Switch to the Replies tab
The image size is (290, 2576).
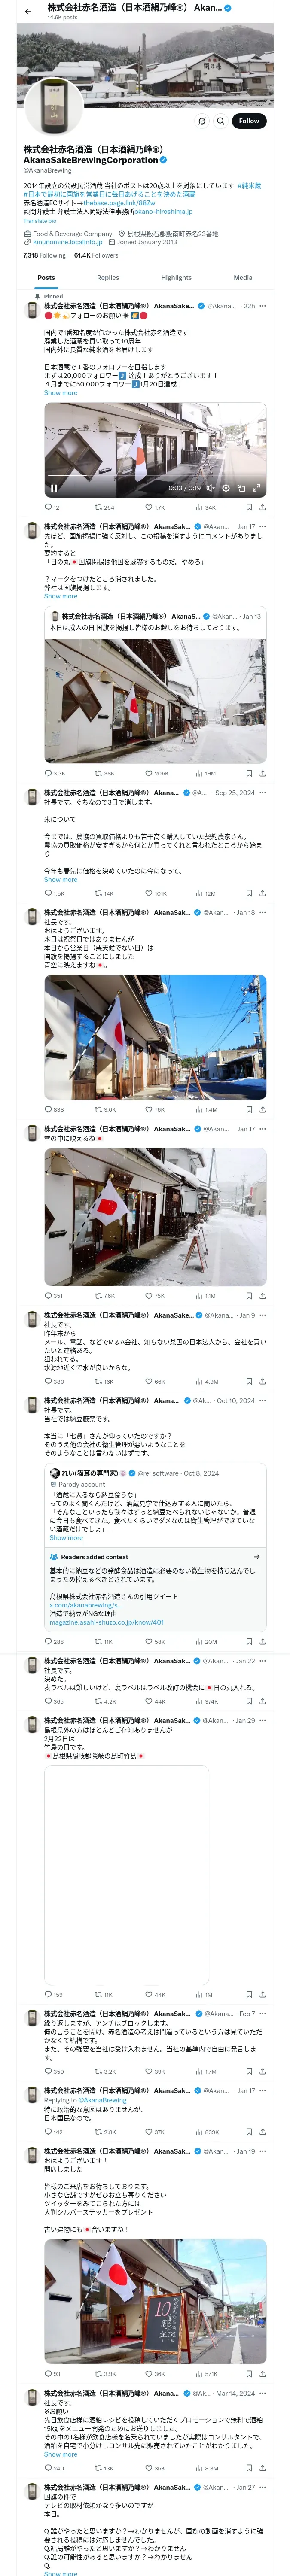(108, 278)
